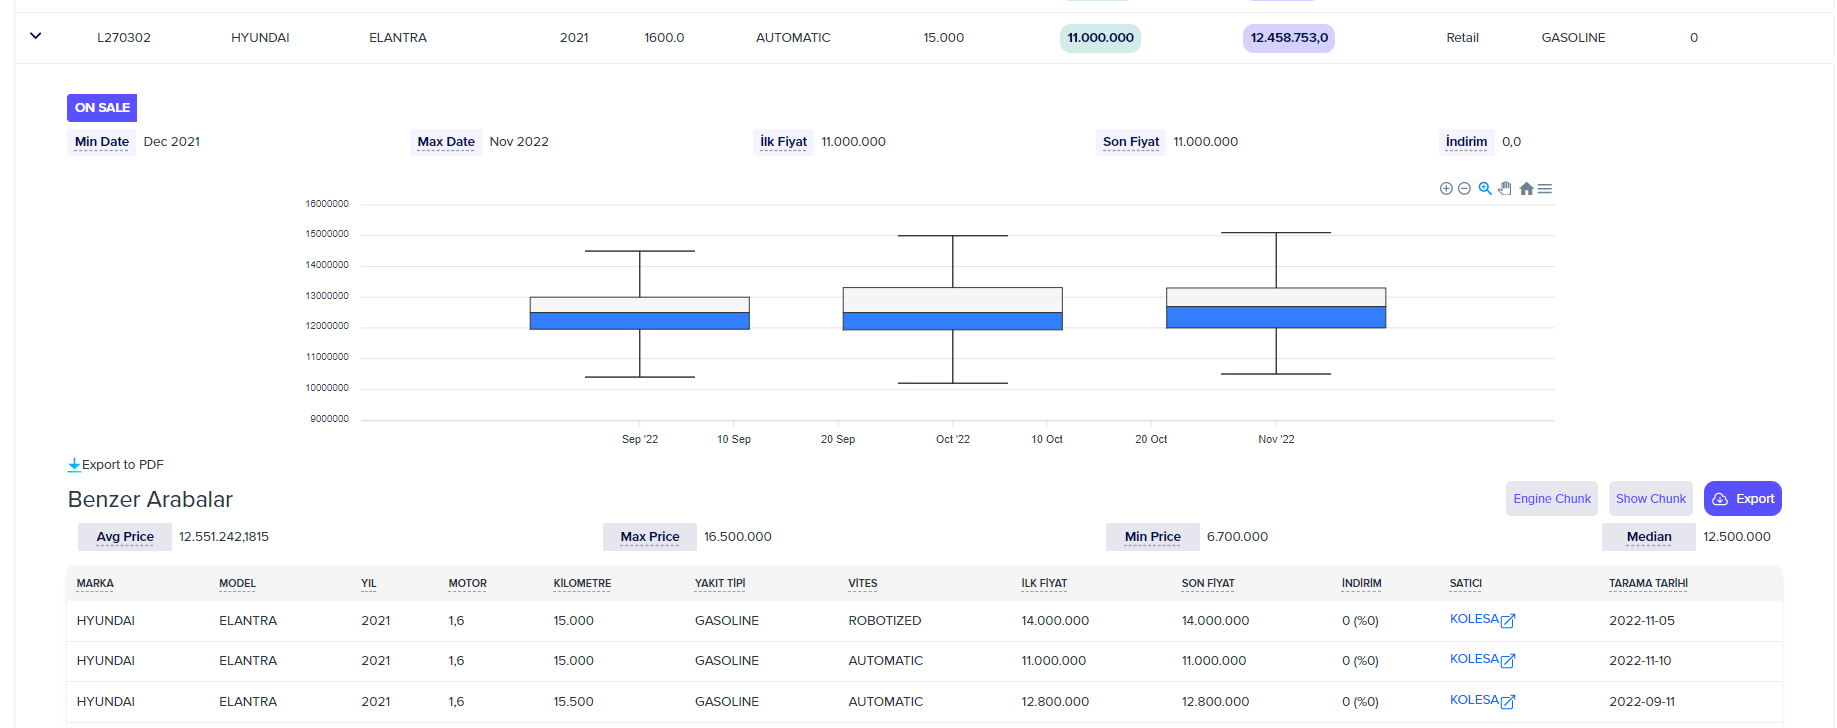Click the 2022-09-11 date cell
Screen dimensions: 1837x728
tap(1642, 702)
